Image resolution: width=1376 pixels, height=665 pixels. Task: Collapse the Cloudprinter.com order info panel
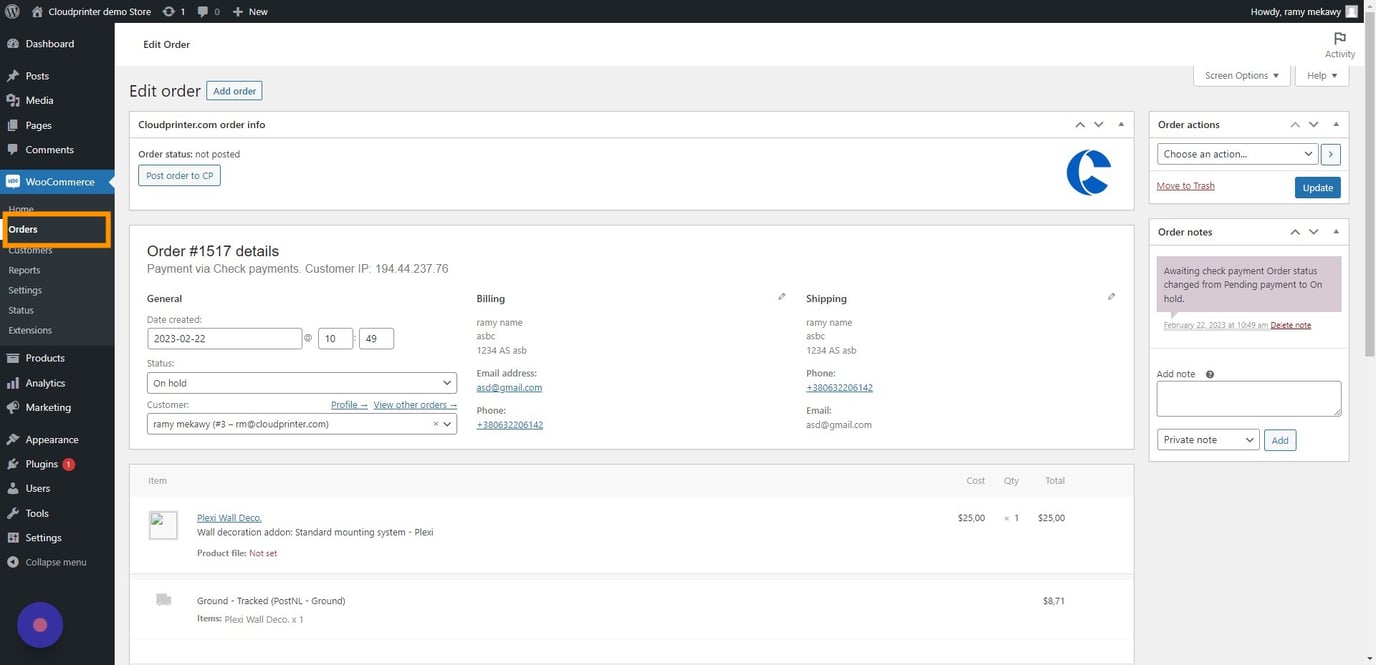coord(1120,124)
